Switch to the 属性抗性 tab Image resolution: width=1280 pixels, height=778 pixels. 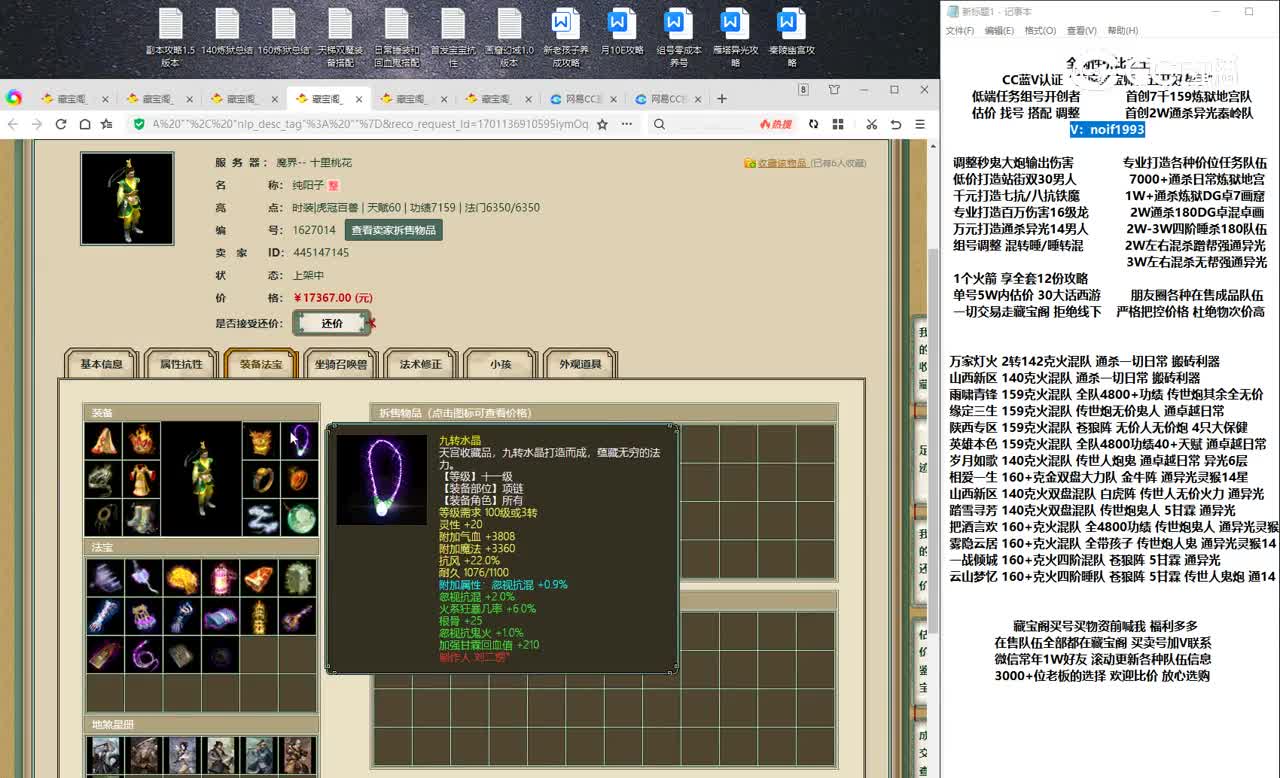coord(181,364)
